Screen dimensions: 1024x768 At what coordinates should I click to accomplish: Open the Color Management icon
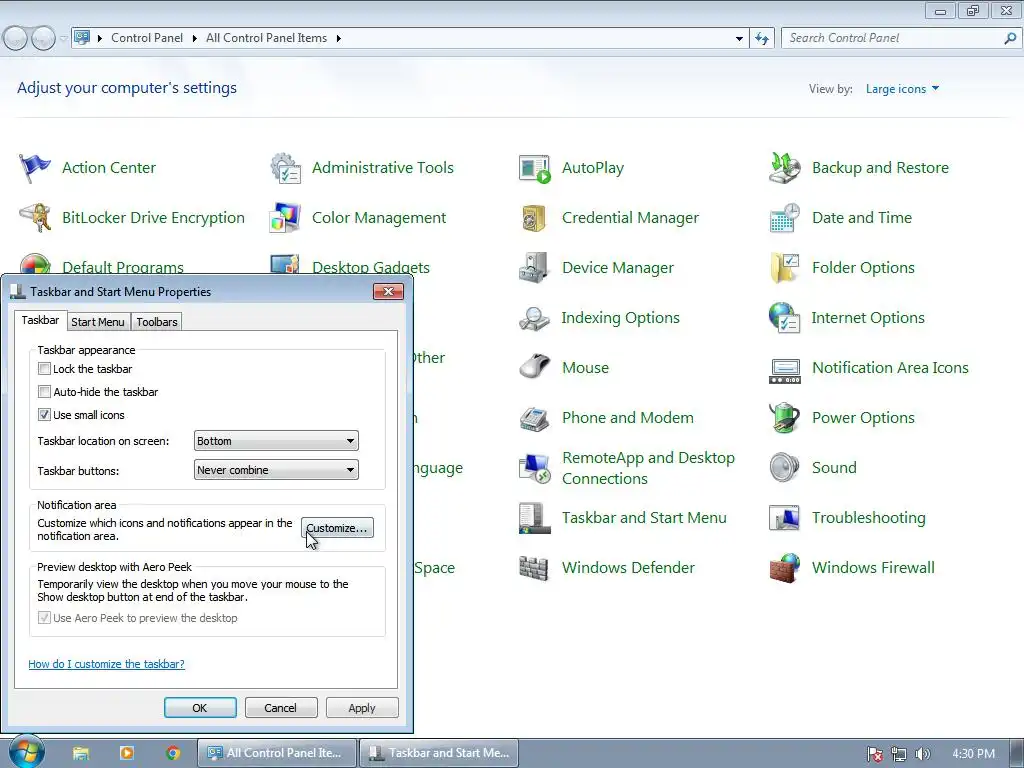(285, 217)
